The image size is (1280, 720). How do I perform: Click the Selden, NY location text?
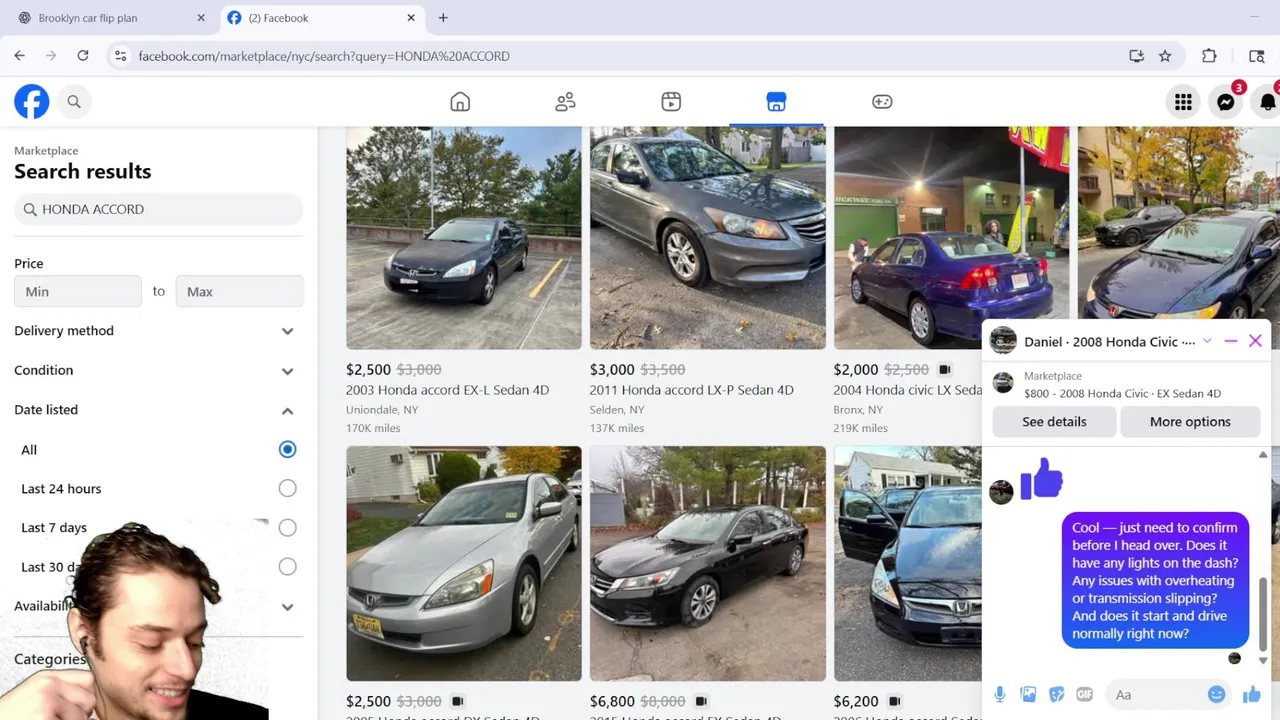617,410
